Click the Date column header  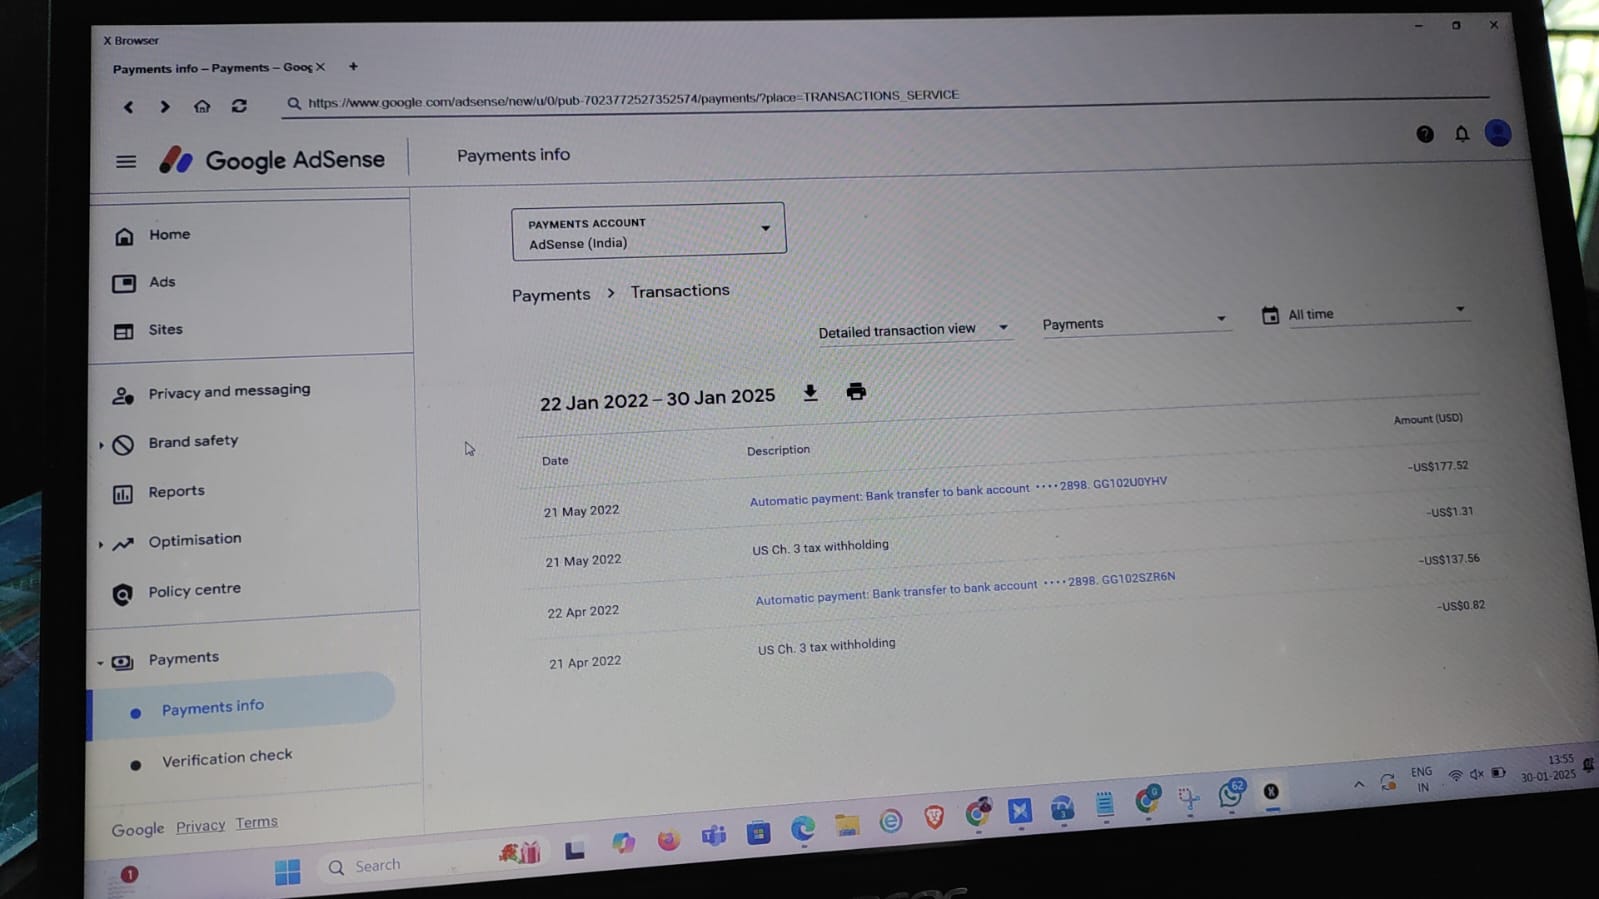pos(555,461)
